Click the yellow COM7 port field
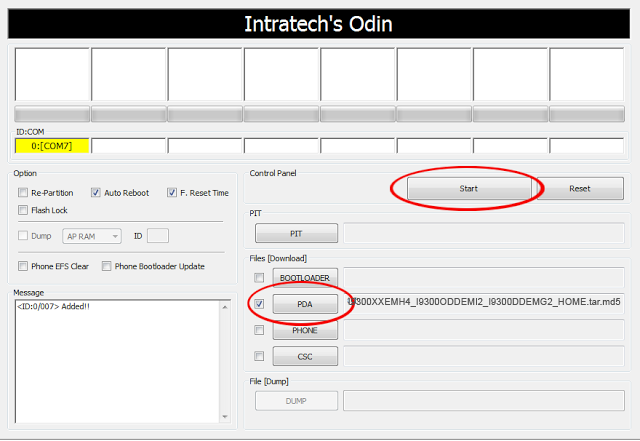 point(51,146)
